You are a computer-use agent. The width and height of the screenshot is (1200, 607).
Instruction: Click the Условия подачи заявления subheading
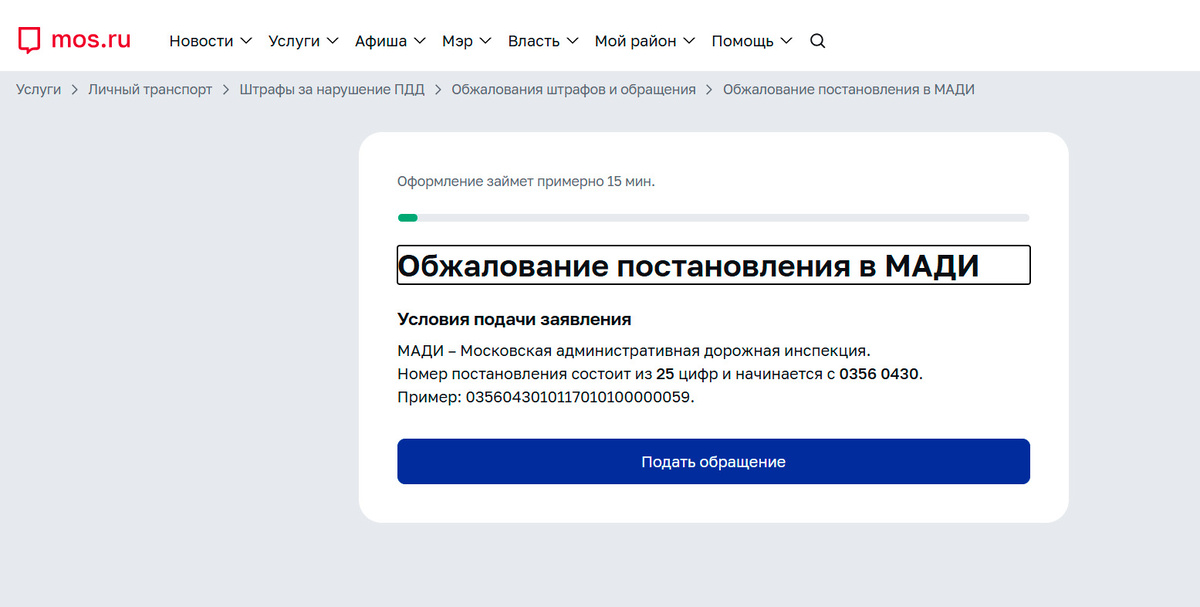514,320
